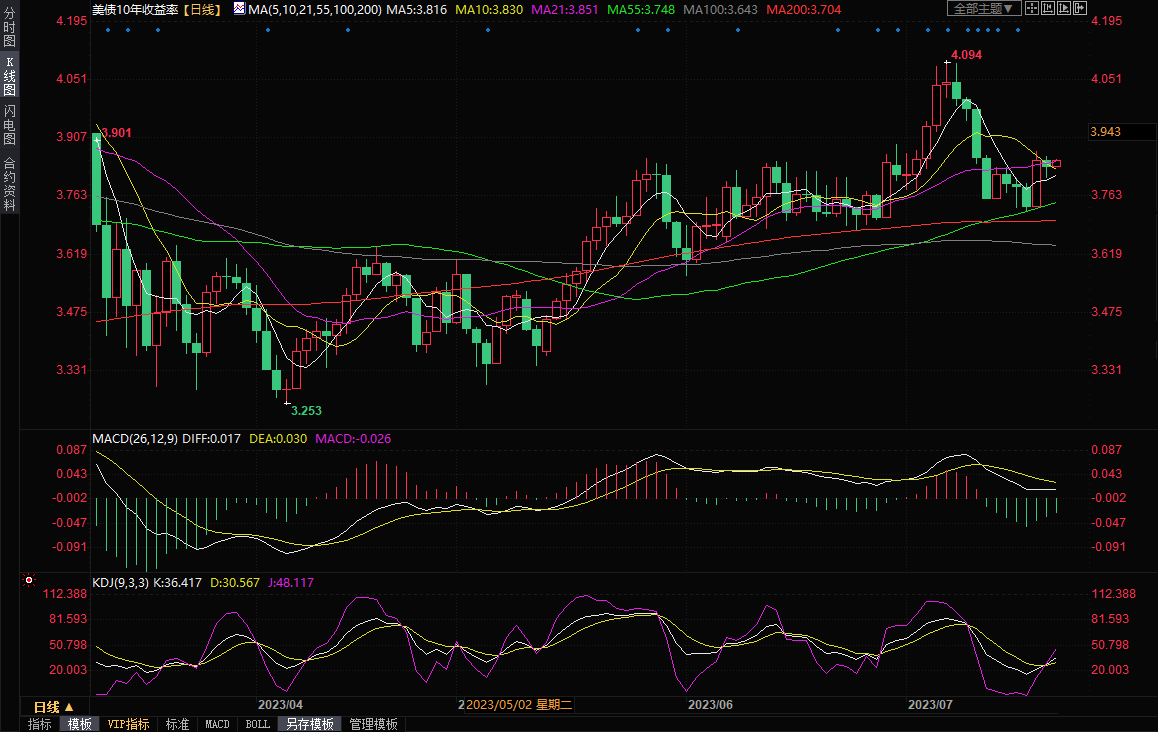Switch to the VIP指标 tab
The height and width of the screenshot is (732, 1158).
128,724
